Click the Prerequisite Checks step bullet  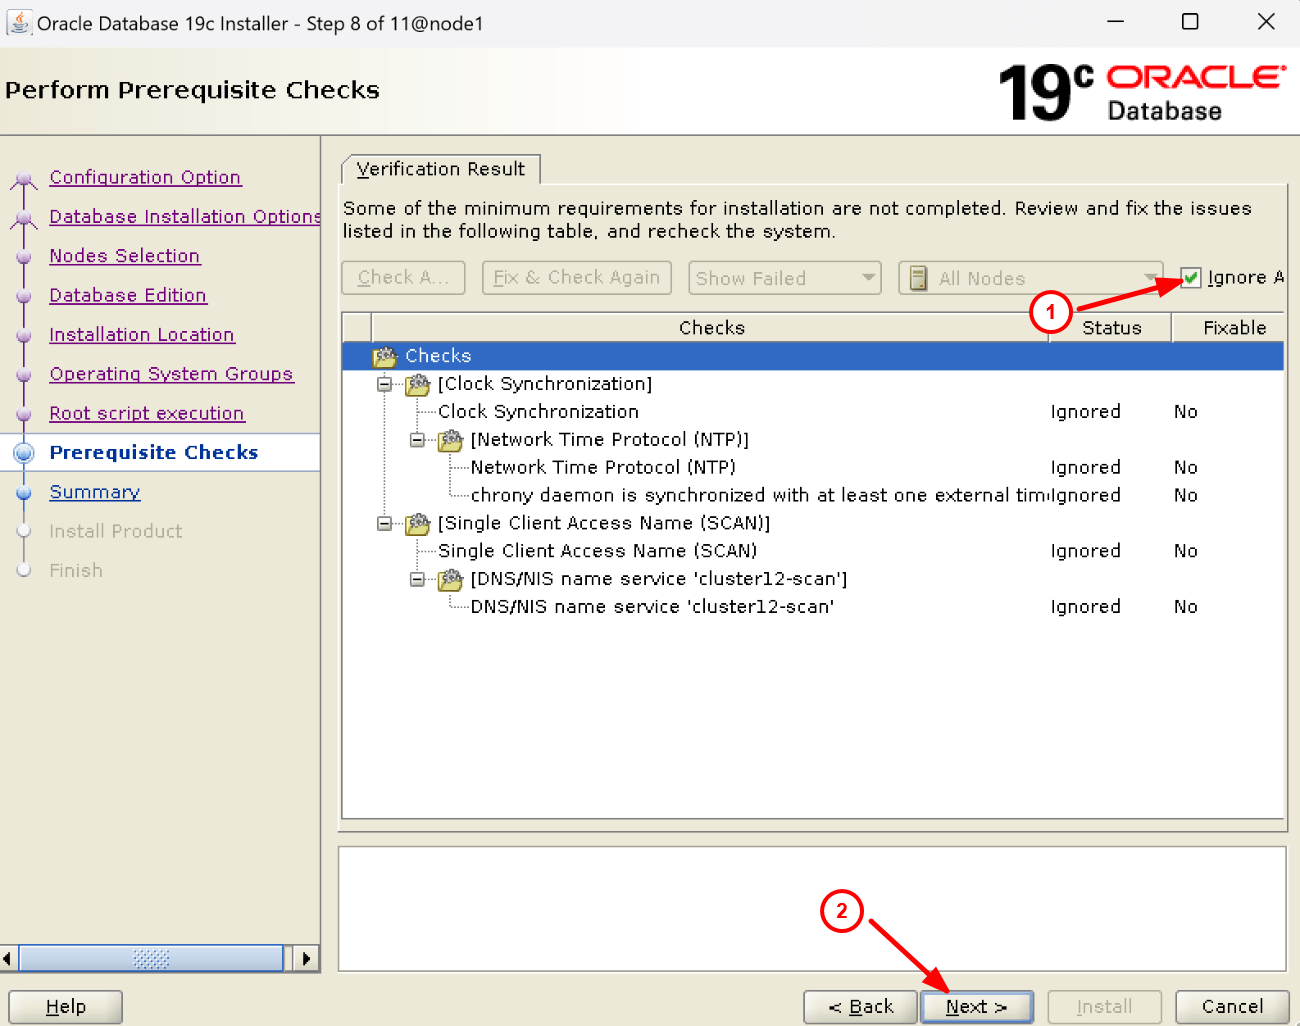tap(23, 452)
